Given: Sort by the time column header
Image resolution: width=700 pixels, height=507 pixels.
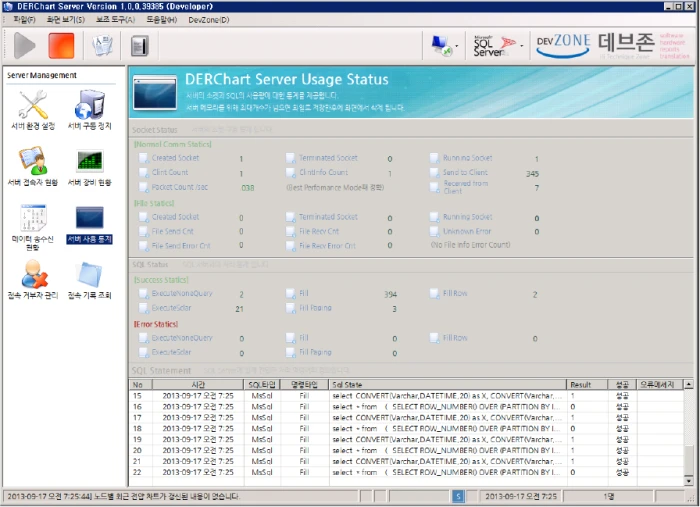Looking at the screenshot, I should [x=198, y=385].
